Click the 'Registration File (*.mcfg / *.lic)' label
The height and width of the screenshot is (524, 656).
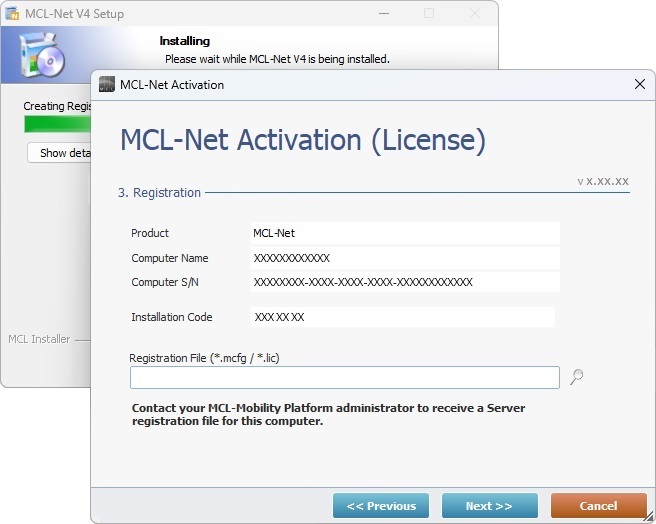point(204,358)
